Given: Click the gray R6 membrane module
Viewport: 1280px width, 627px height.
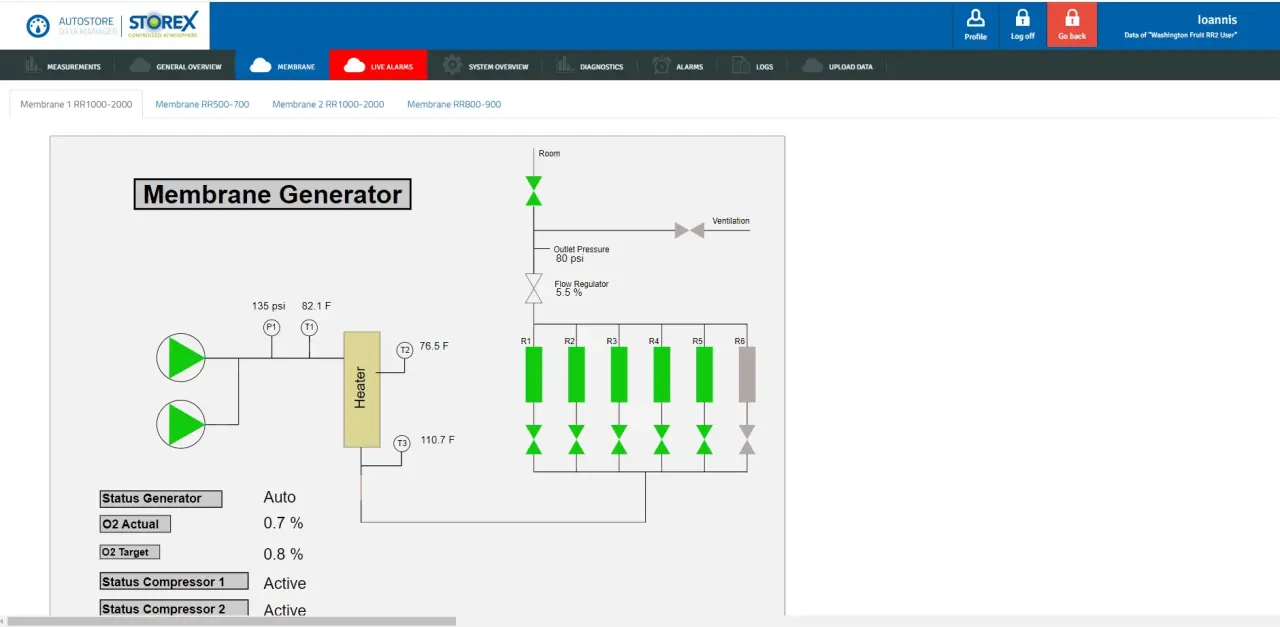Looking at the screenshot, I should point(746,374).
